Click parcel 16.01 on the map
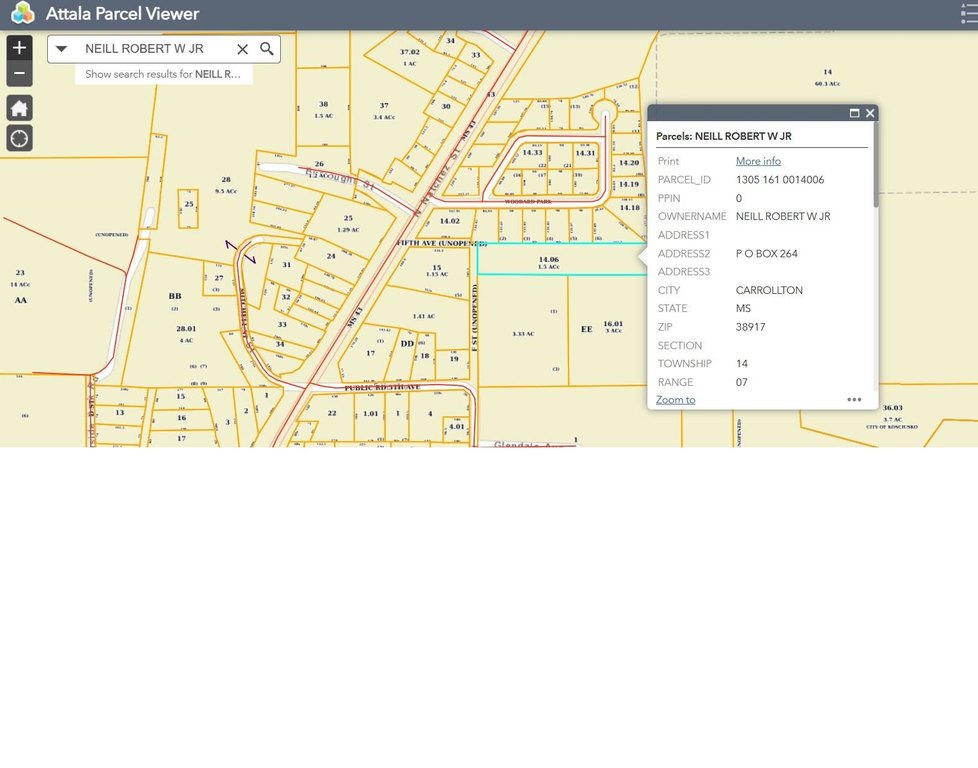Image resolution: width=978 pixels, height=768 pixels. [612, 324]
